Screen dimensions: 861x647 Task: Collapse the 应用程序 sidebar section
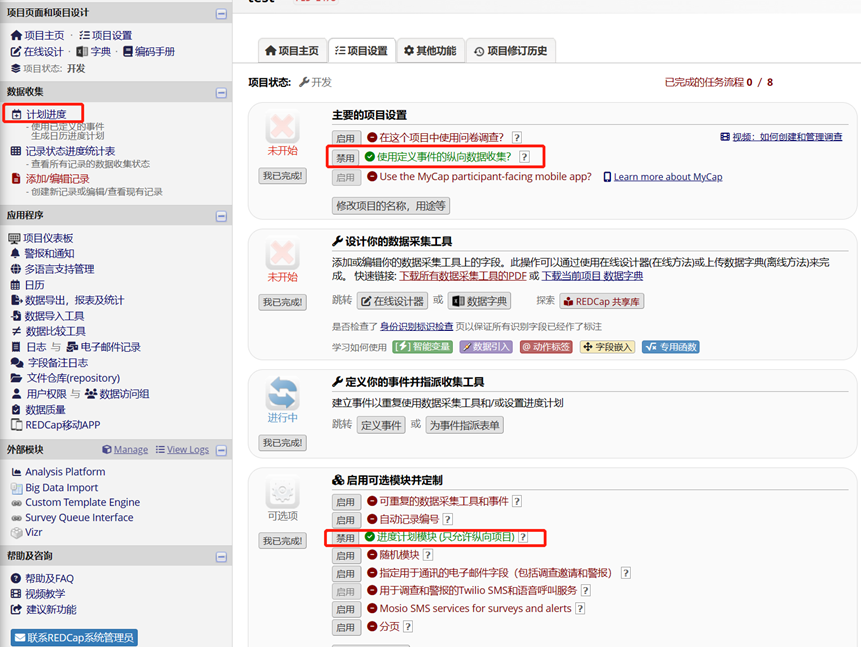tap(221, 216)
